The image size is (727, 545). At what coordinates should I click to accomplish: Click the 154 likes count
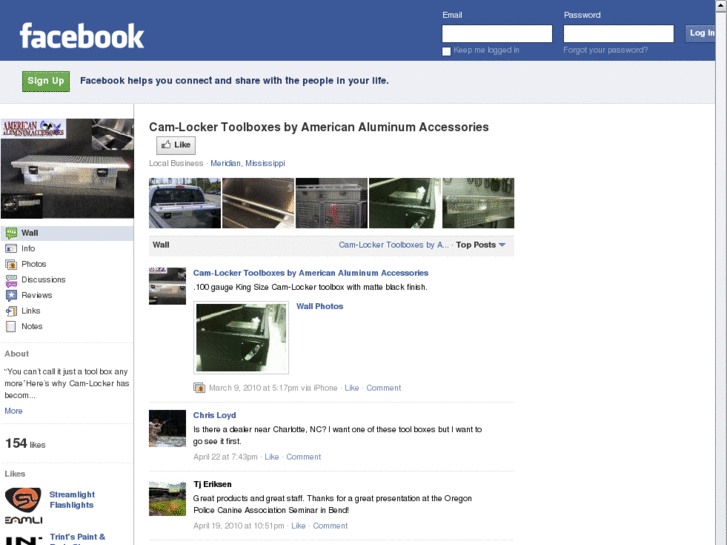point(25,443)
